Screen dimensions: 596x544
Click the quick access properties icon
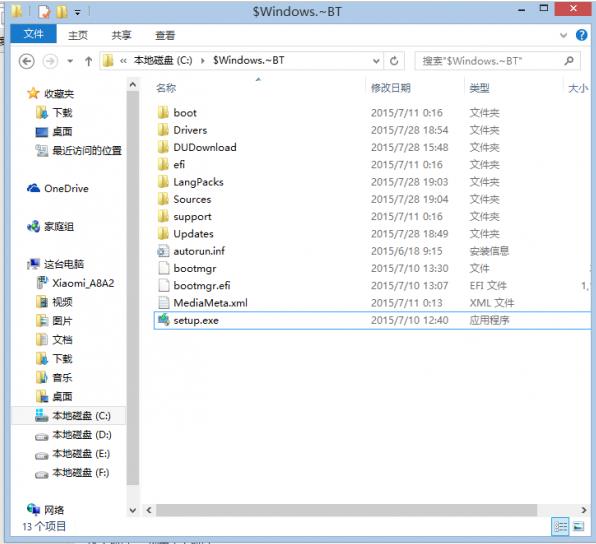44,12
